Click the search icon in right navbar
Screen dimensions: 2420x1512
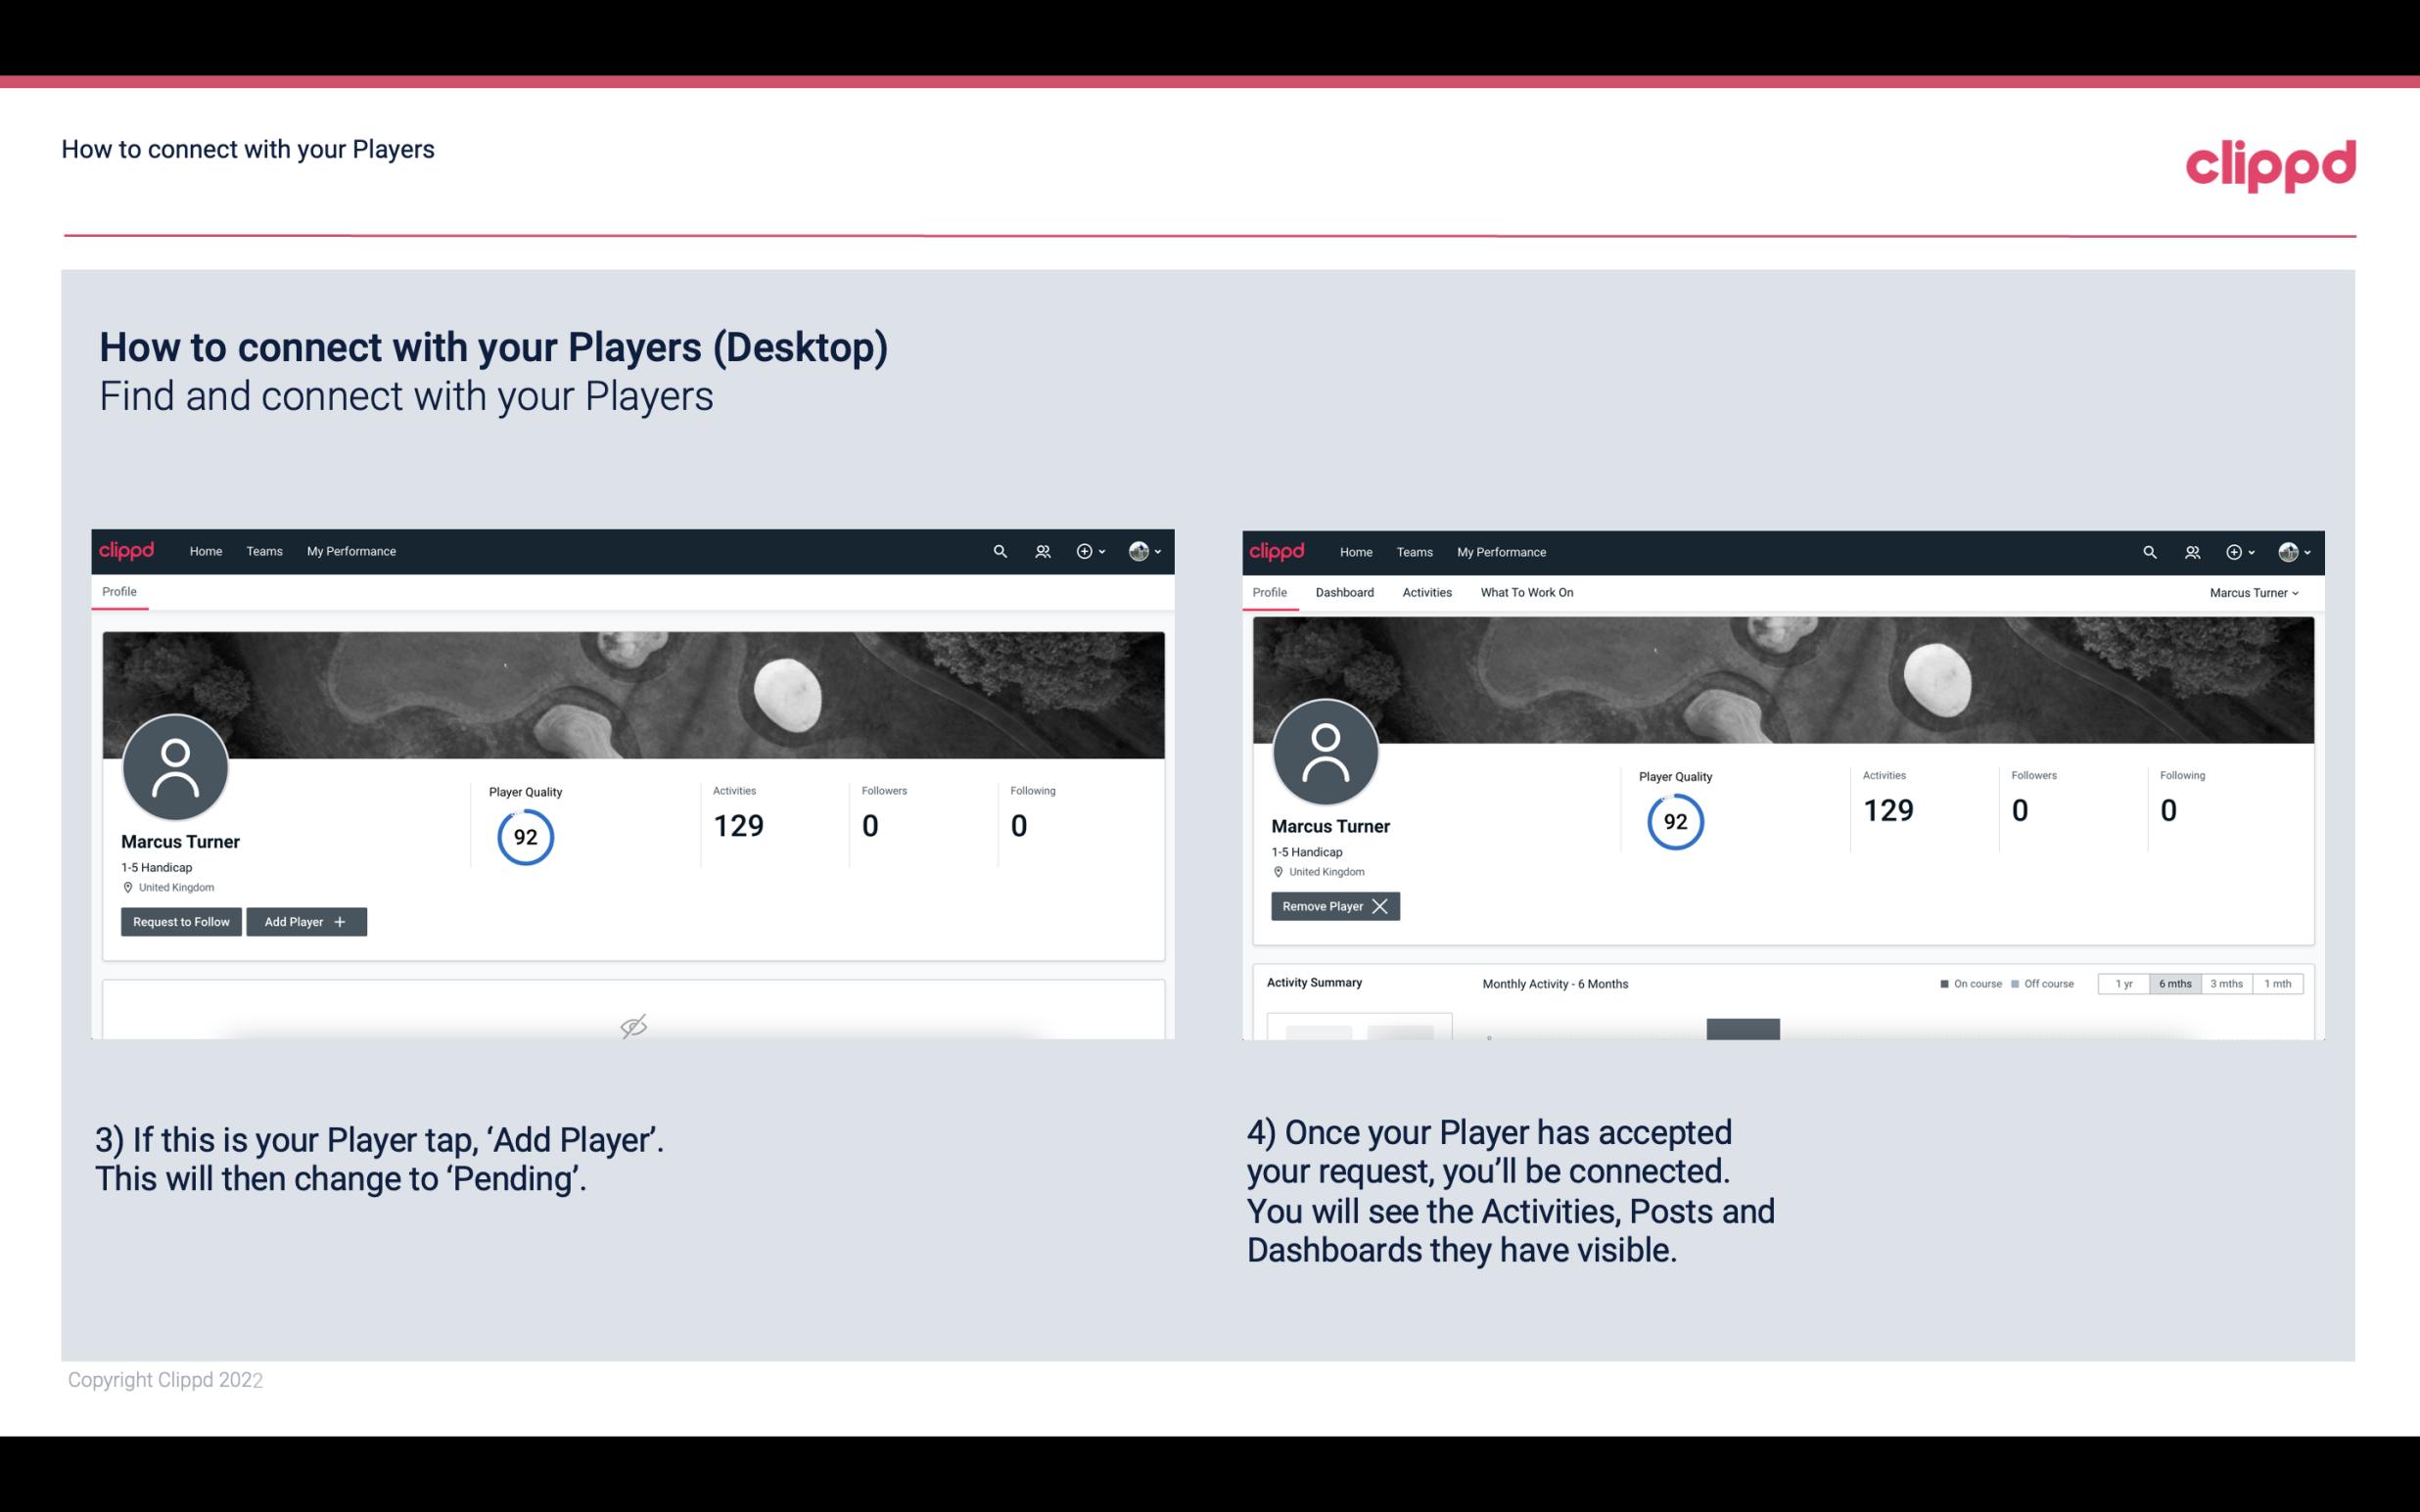pyautogui.click(x=2147, y=552)
